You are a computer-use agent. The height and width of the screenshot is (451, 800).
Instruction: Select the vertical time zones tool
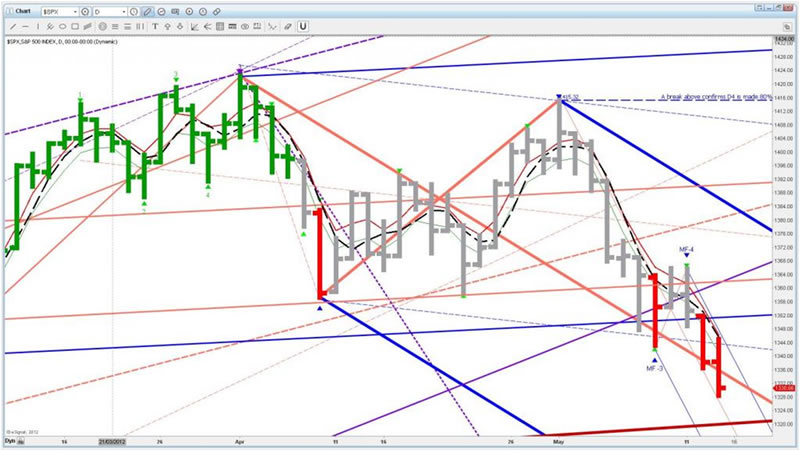pos(140,26)
